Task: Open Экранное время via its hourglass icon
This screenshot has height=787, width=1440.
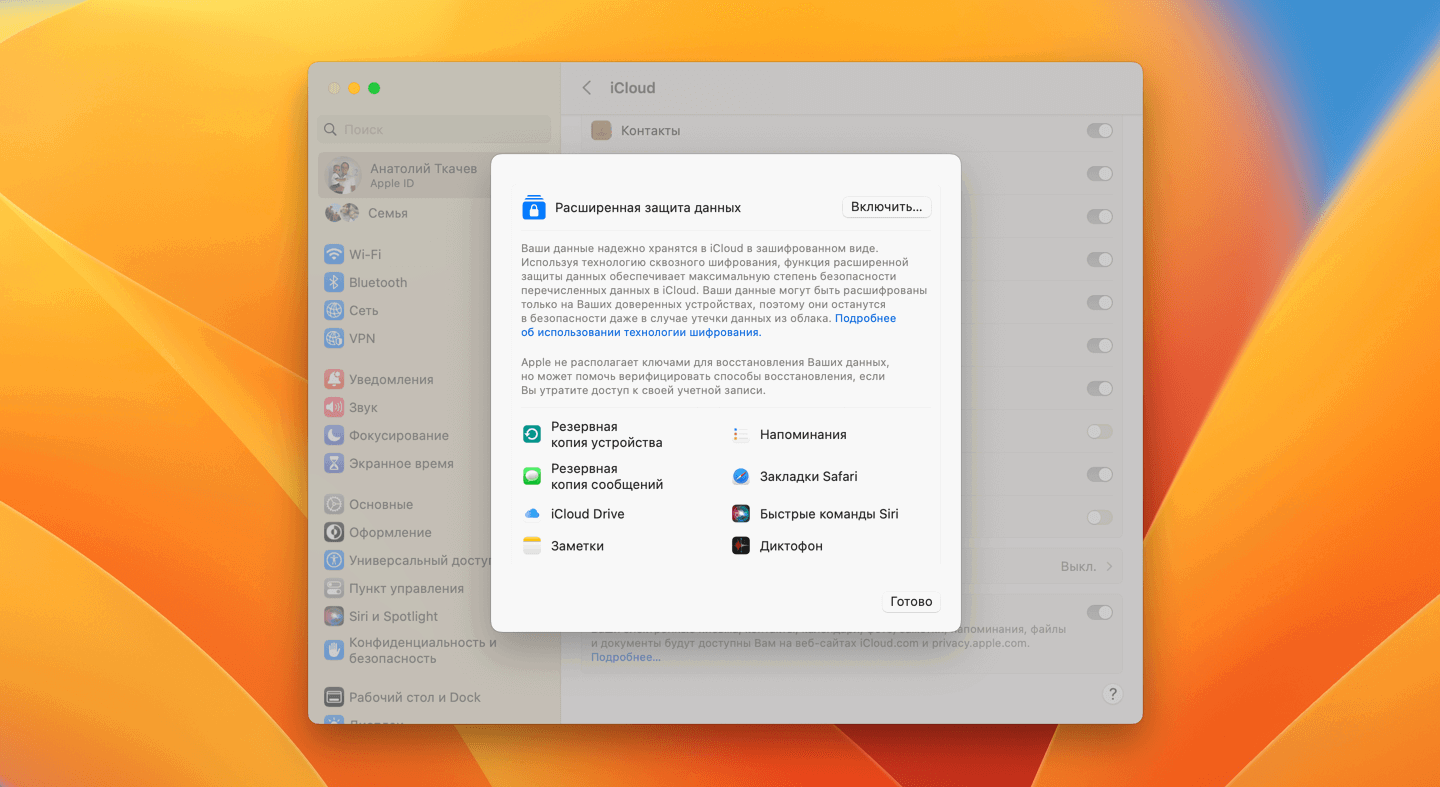Action: pos(334,464)
